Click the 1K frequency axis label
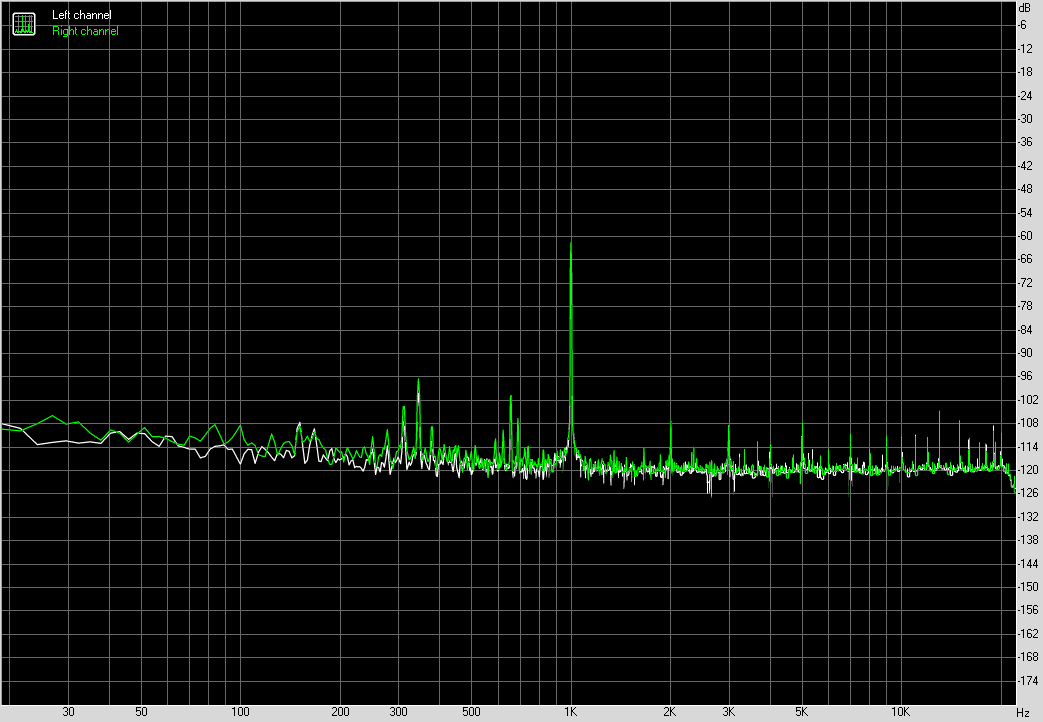The width and height of the screenshot is (1043, 722). coord(570,712)
